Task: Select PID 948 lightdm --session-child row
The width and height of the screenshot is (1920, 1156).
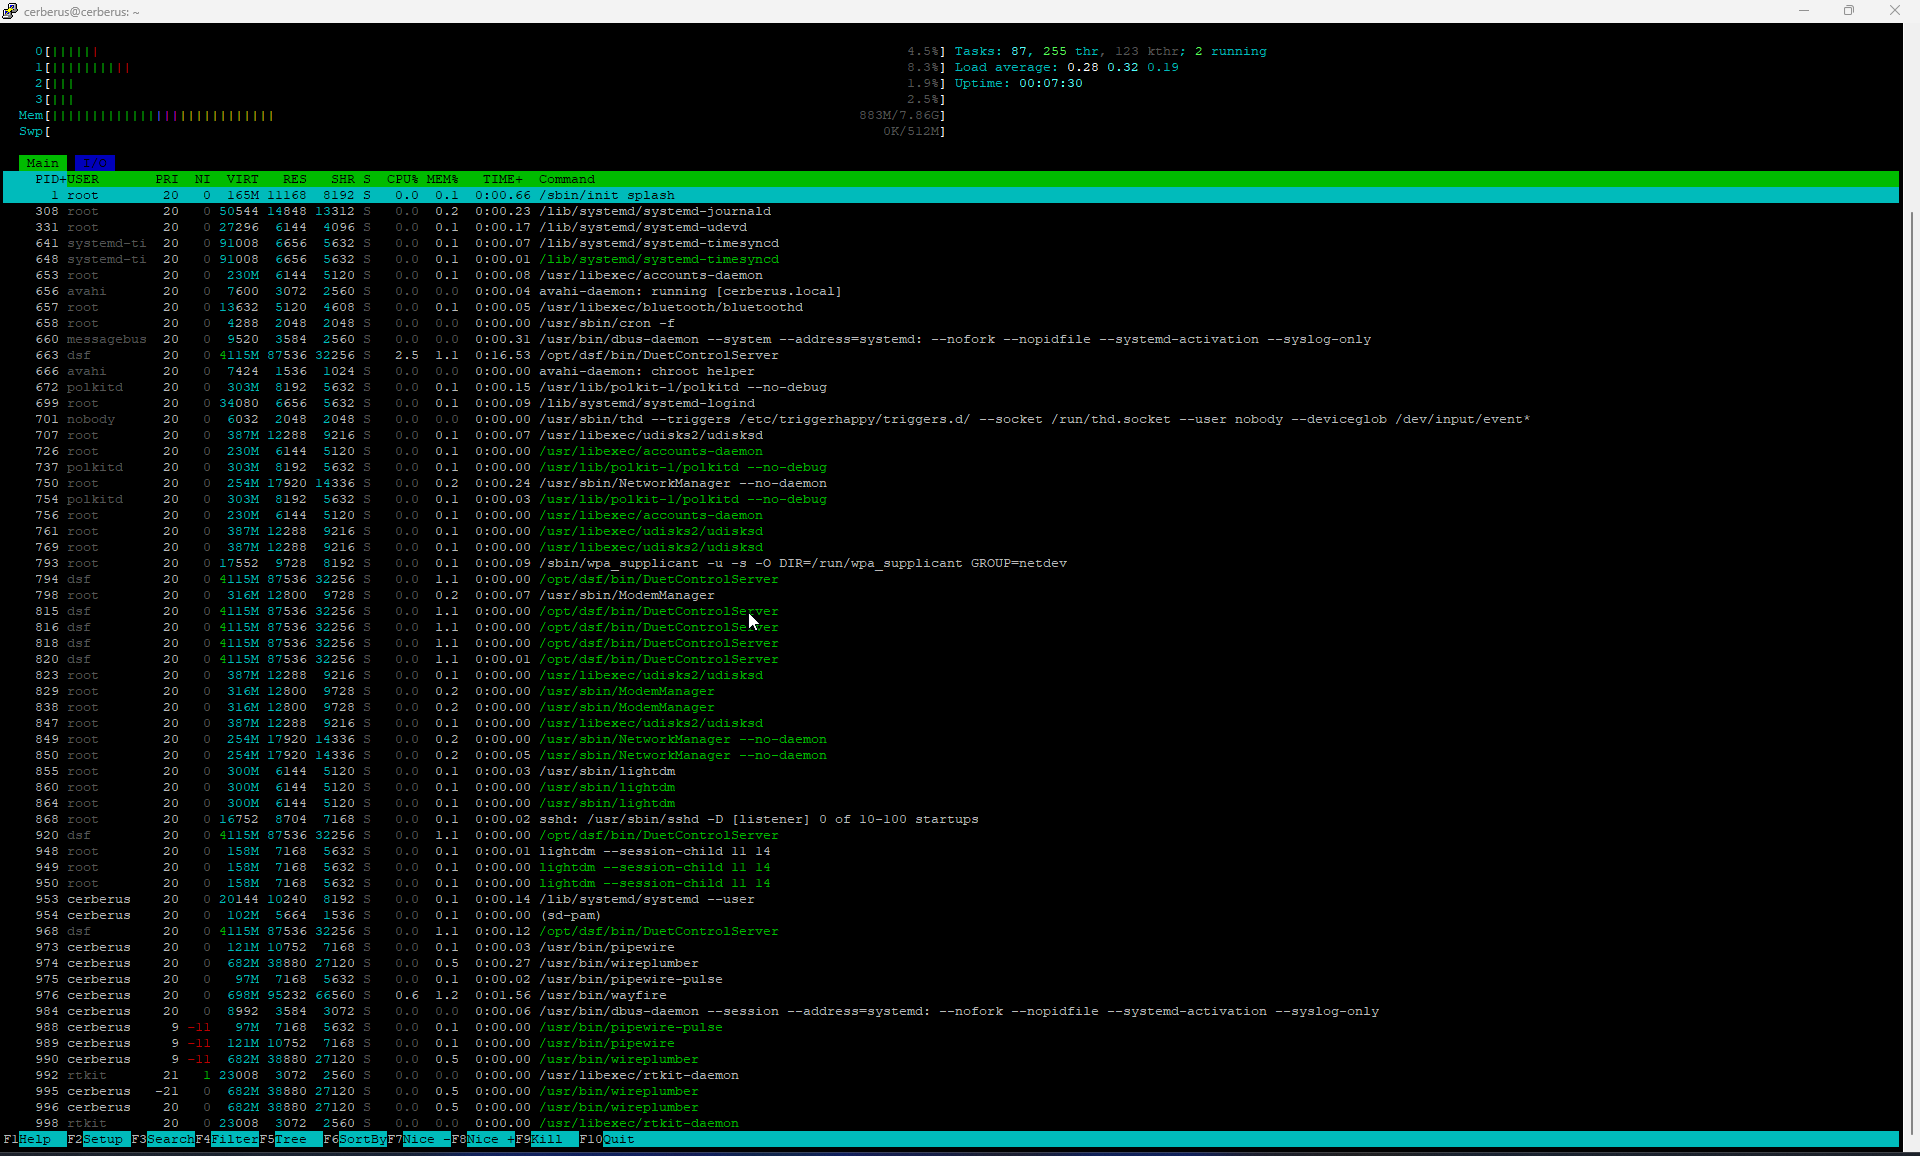Action: pos(951,851)
